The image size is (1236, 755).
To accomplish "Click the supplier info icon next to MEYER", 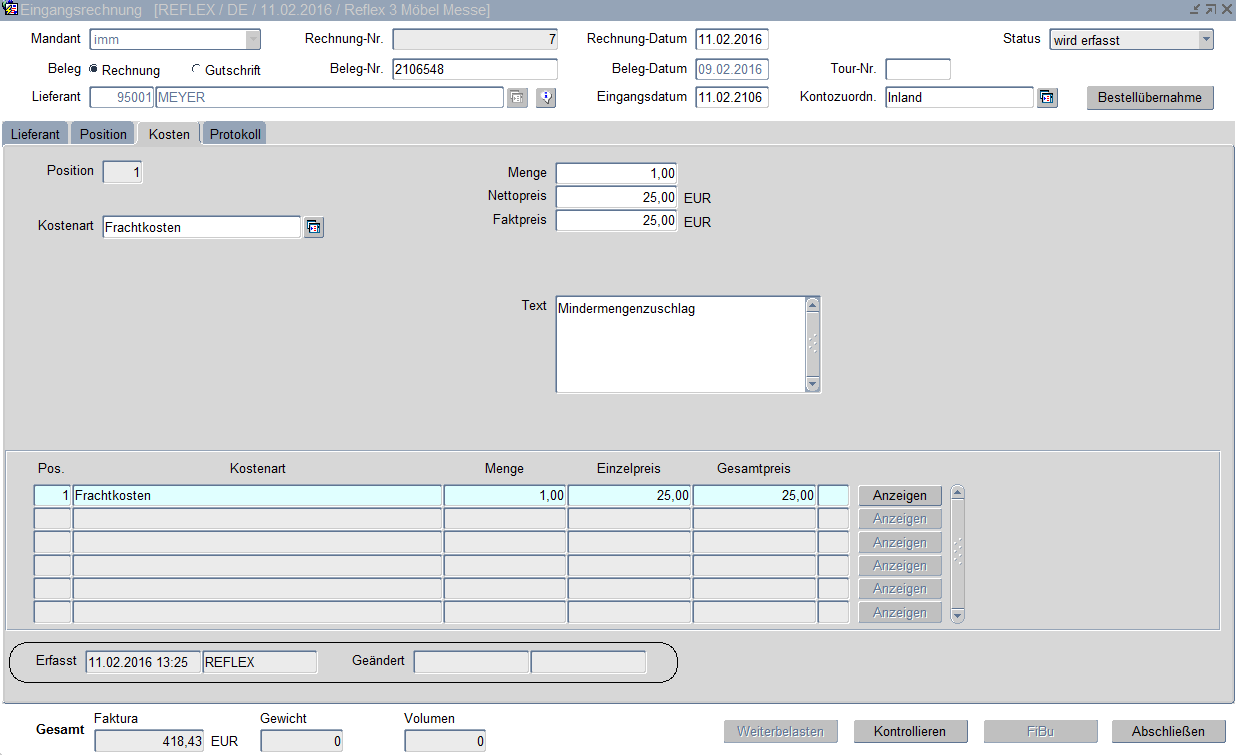I will 546,97.
